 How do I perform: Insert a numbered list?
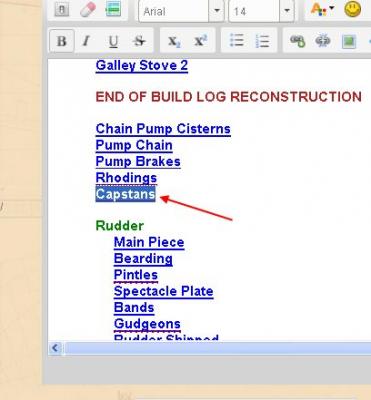(x=262, y=41)
